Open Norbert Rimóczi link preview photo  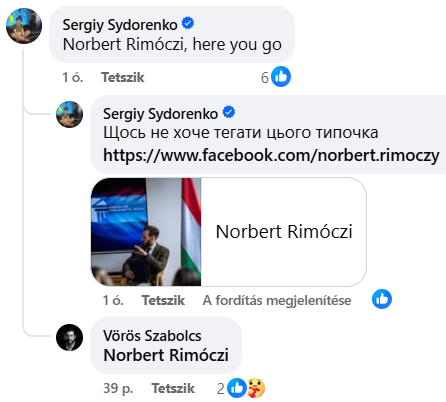click(x=146, y=232)
